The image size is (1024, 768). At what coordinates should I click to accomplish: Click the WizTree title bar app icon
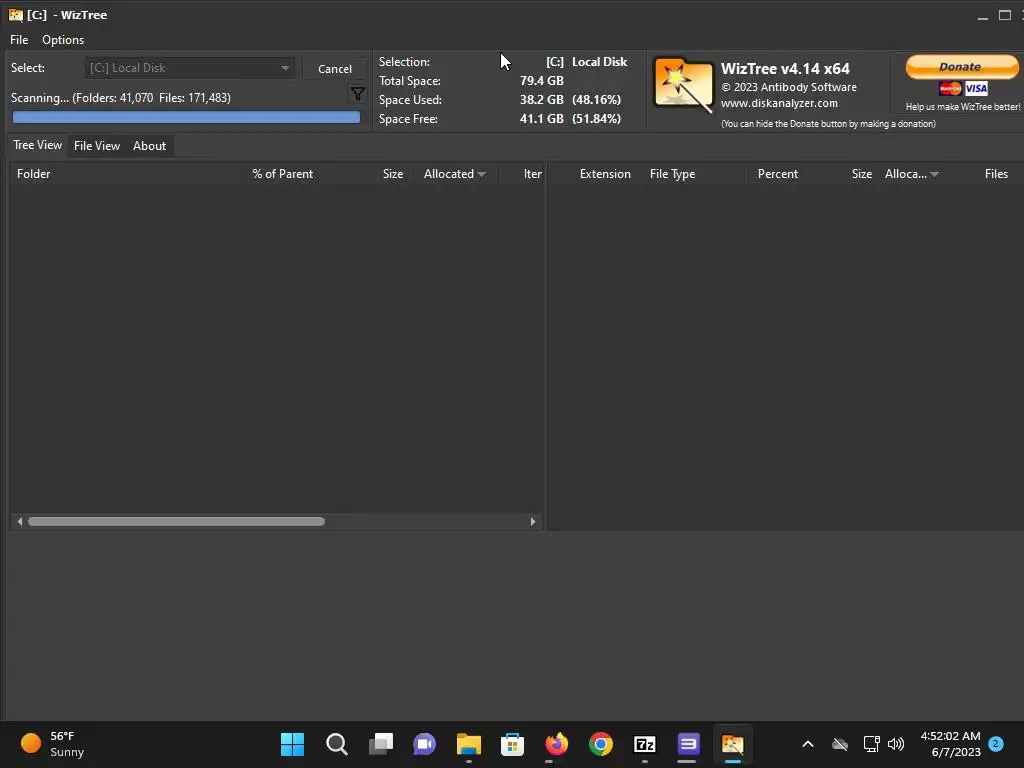click(16, 14)
